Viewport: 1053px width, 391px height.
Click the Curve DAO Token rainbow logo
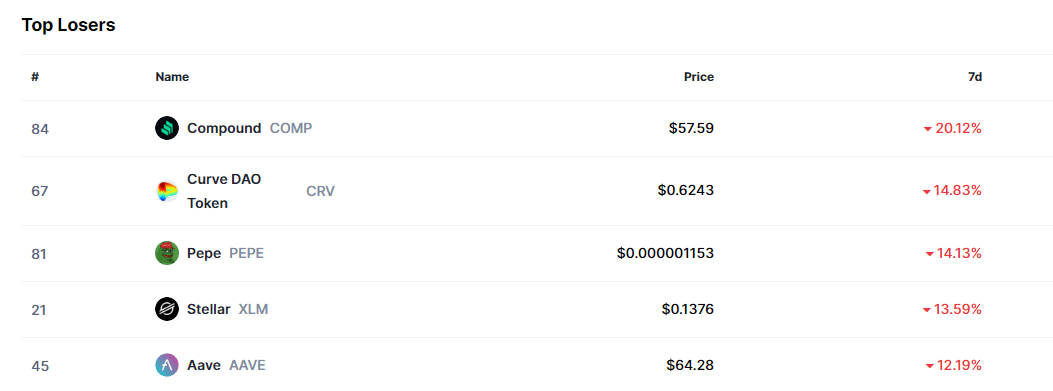tap(167, 191)
